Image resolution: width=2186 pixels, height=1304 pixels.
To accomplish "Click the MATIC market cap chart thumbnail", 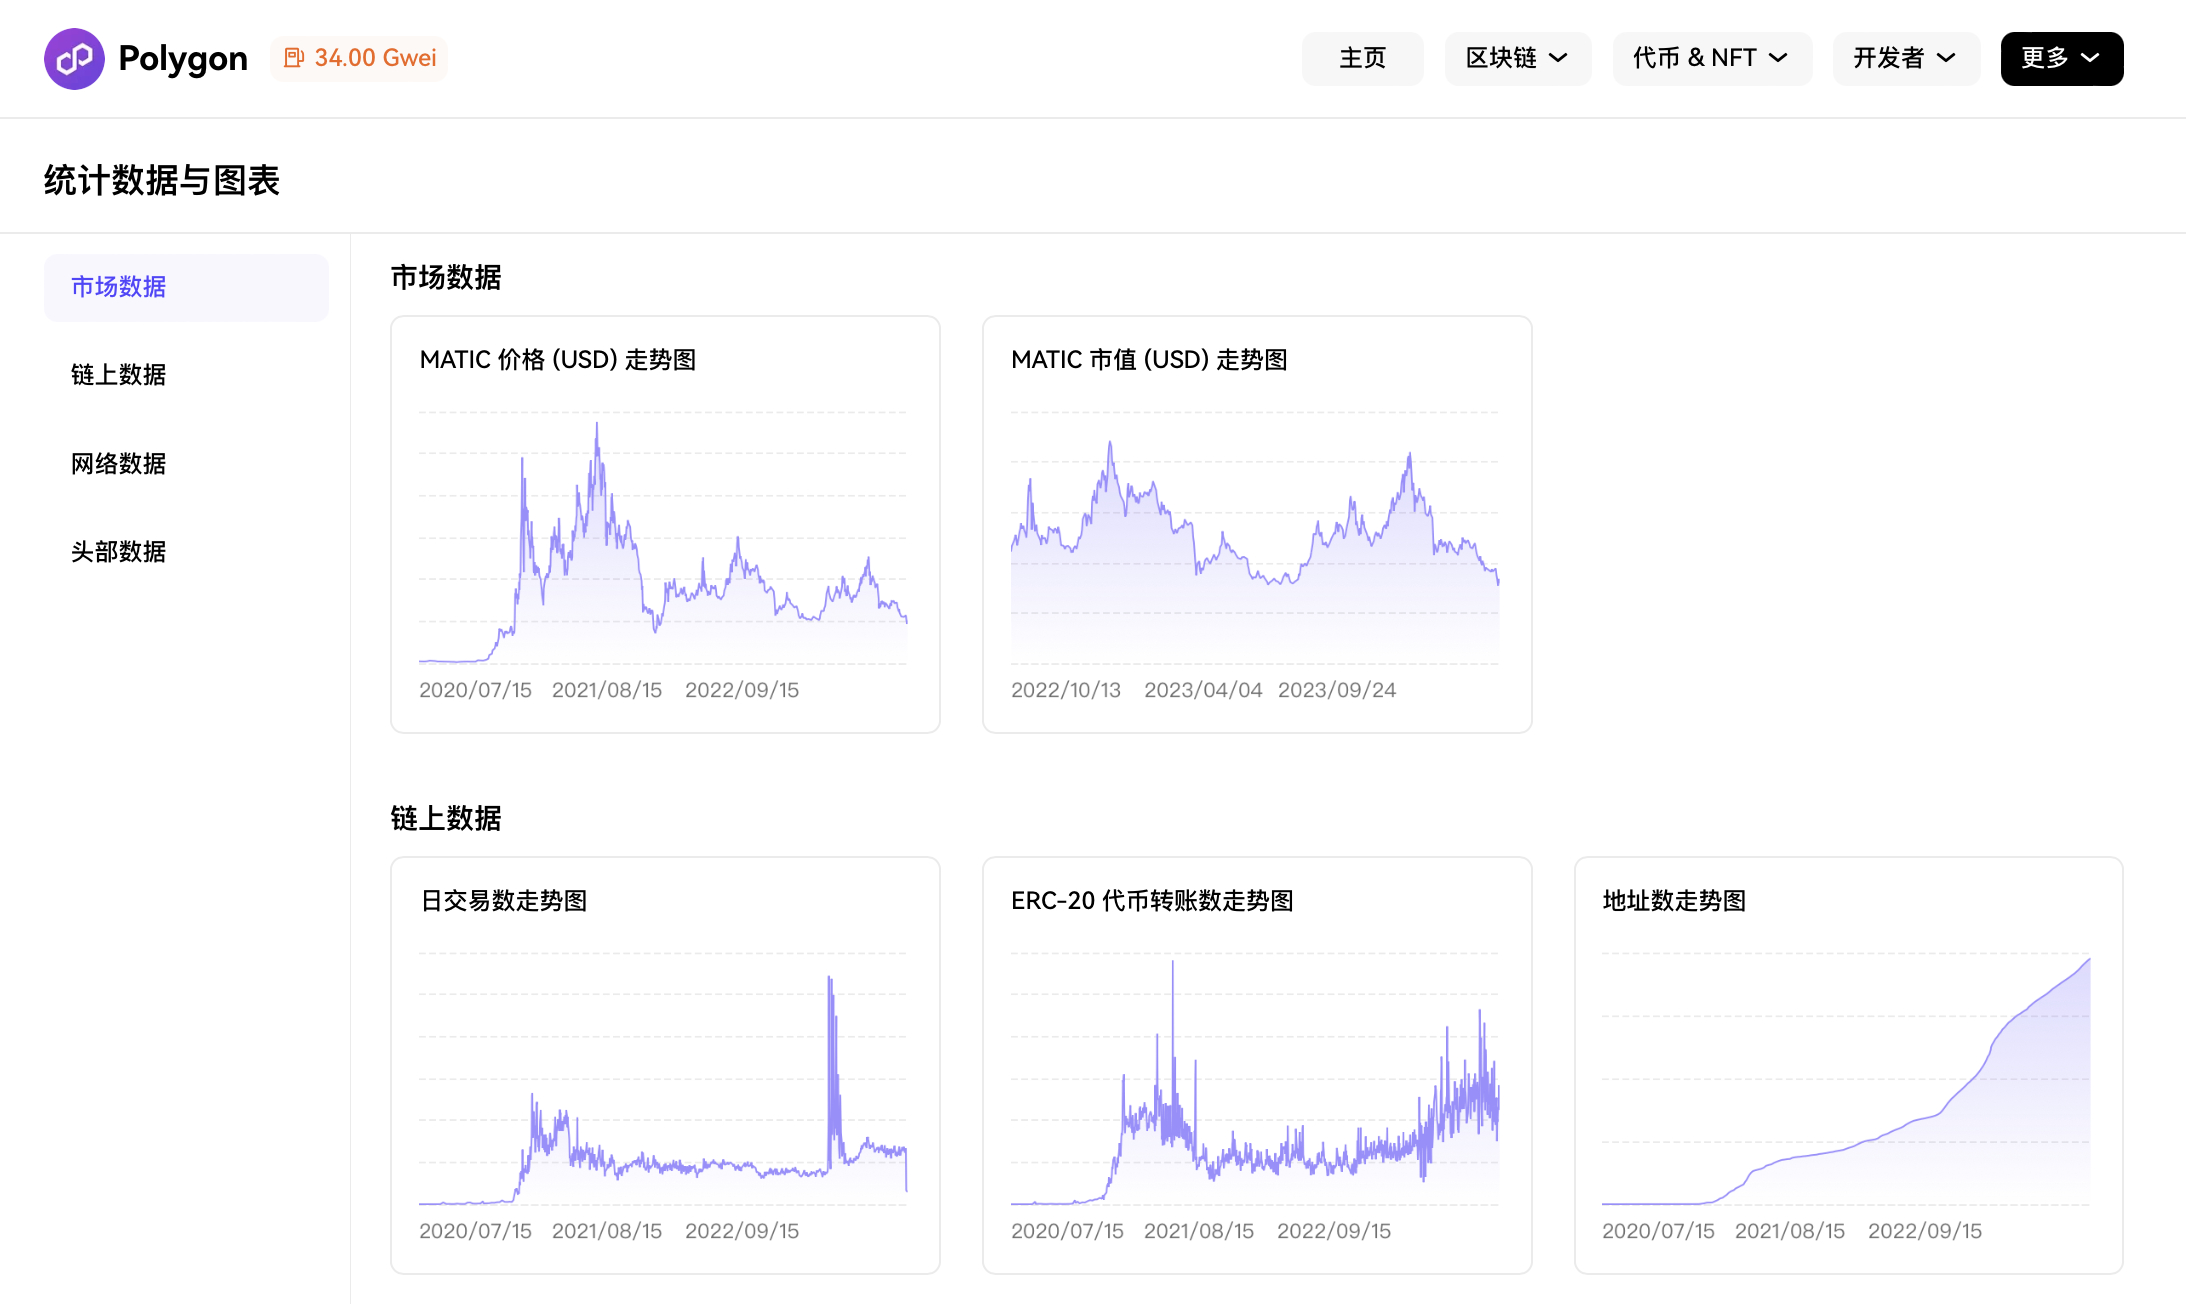I will (x=1255, y=539).
